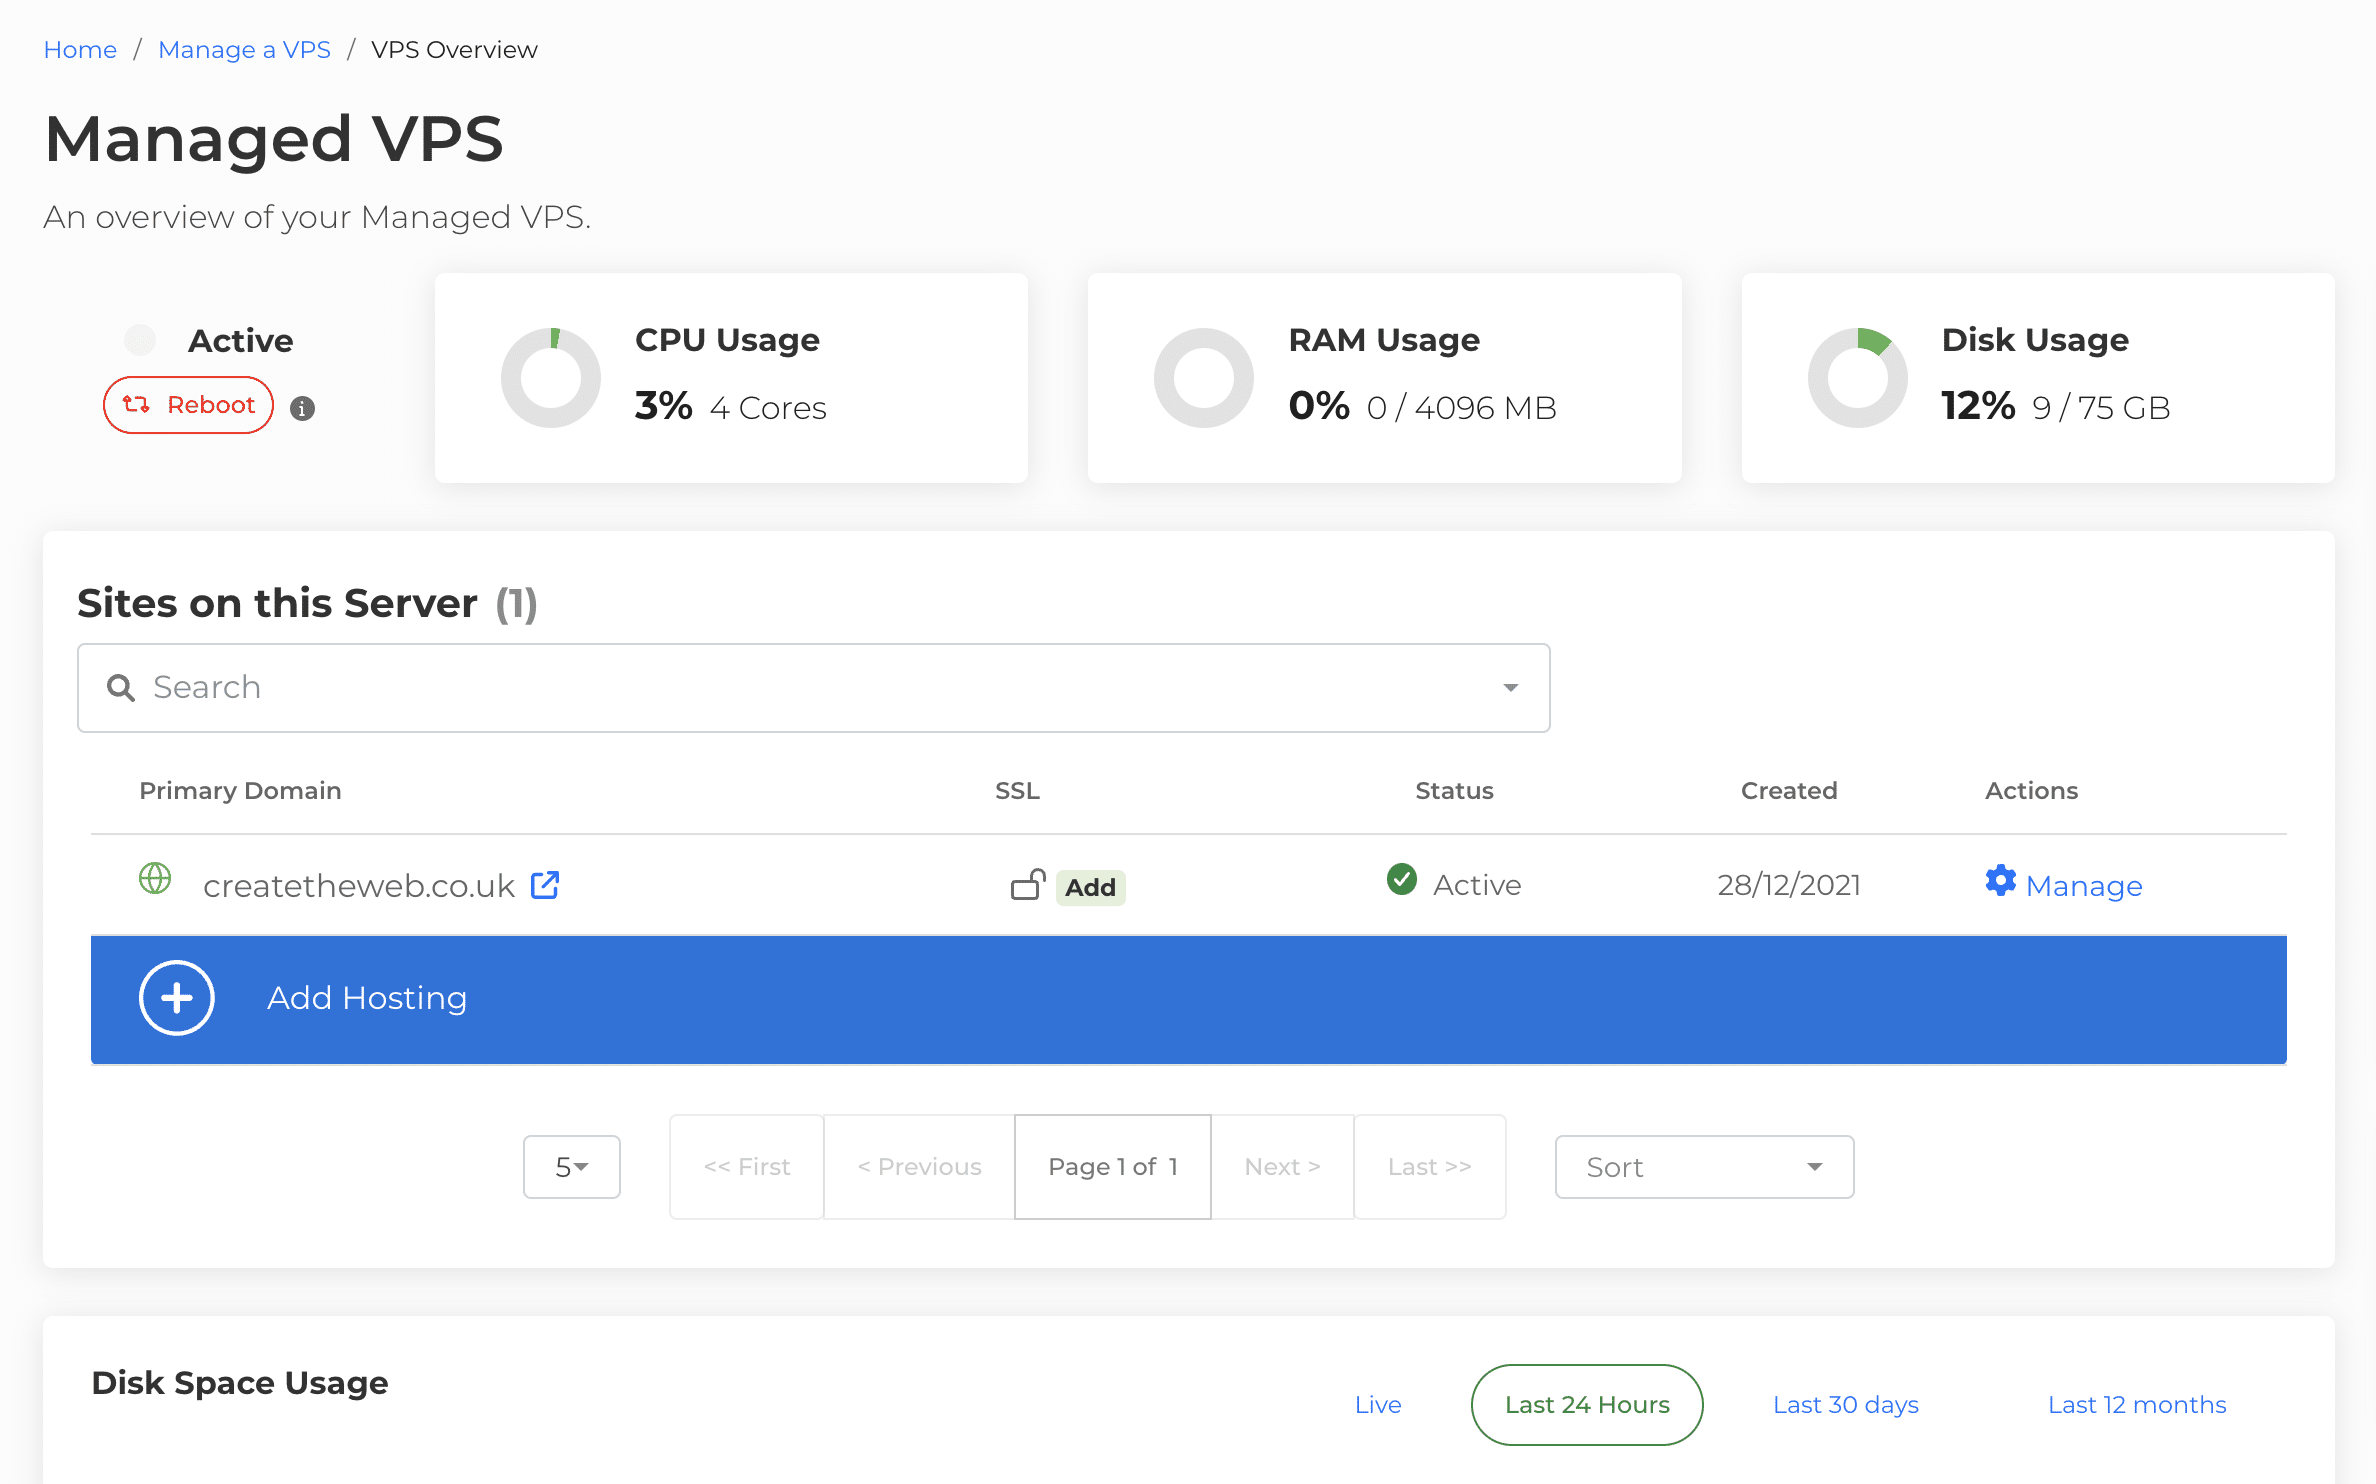2376x1484 pixels.
Task: Click the Disk Usage donut chart
Action: tap(1858, 378)
